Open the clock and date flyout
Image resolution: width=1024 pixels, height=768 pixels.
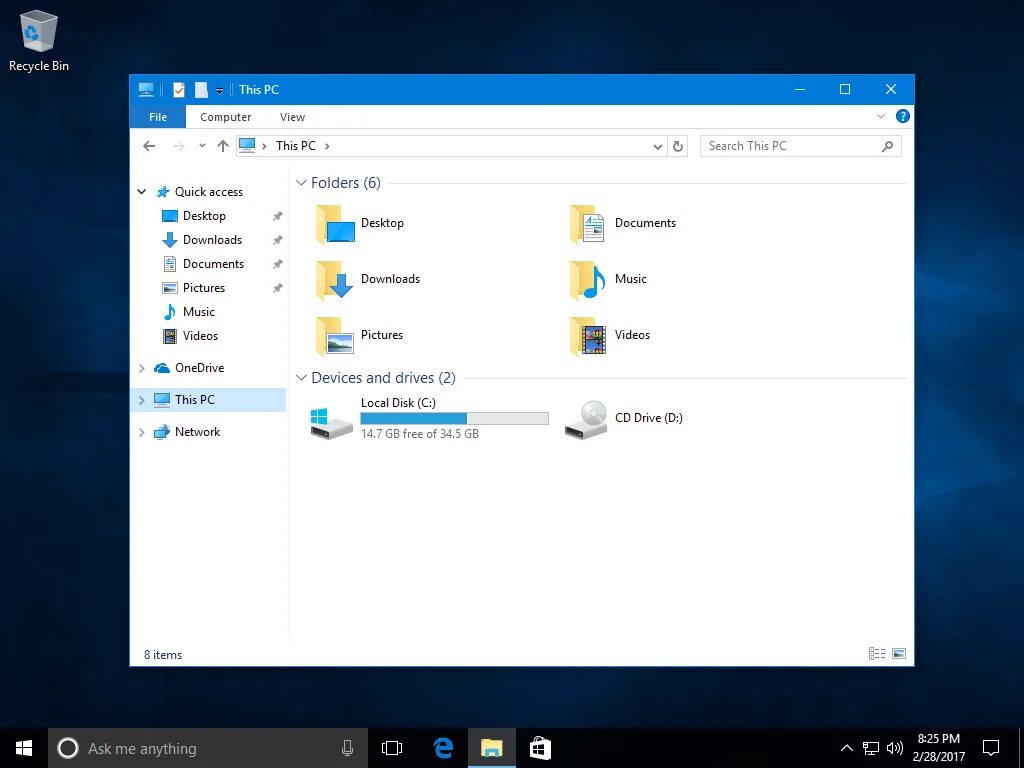(x=938, y=748)
